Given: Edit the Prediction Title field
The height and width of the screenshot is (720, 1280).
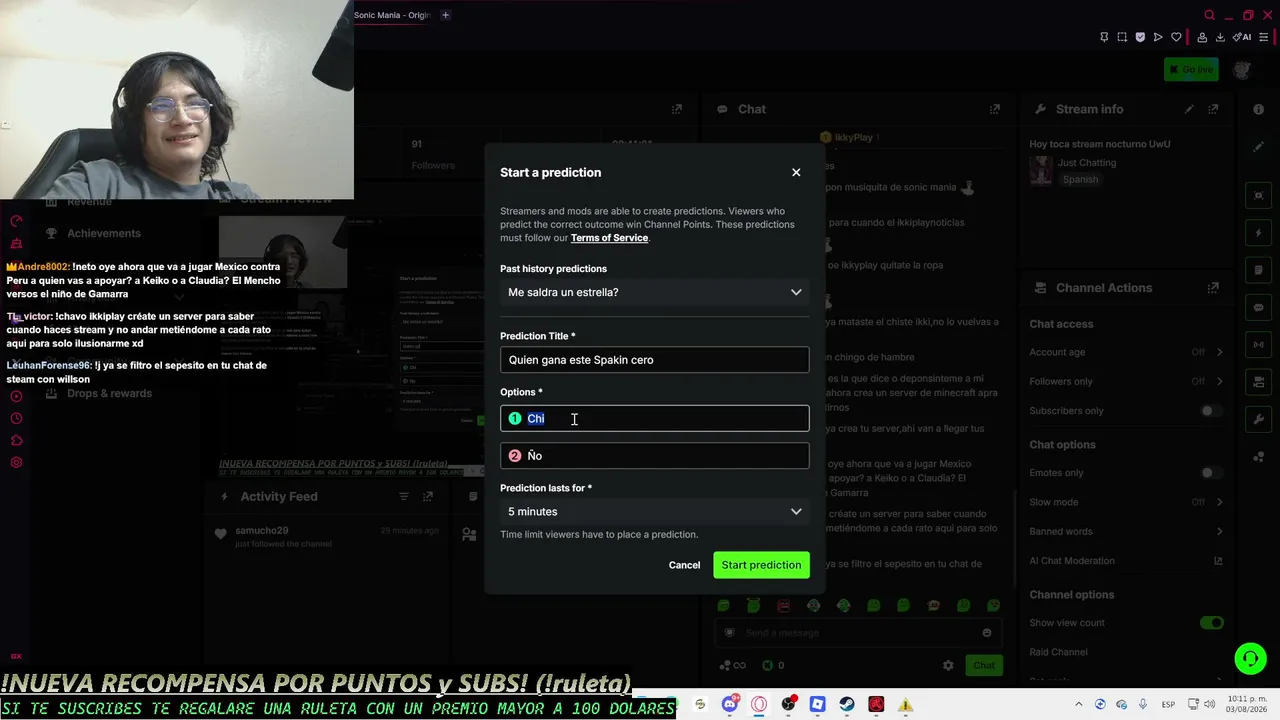Looking at the screenshot, I should [655, 360].
